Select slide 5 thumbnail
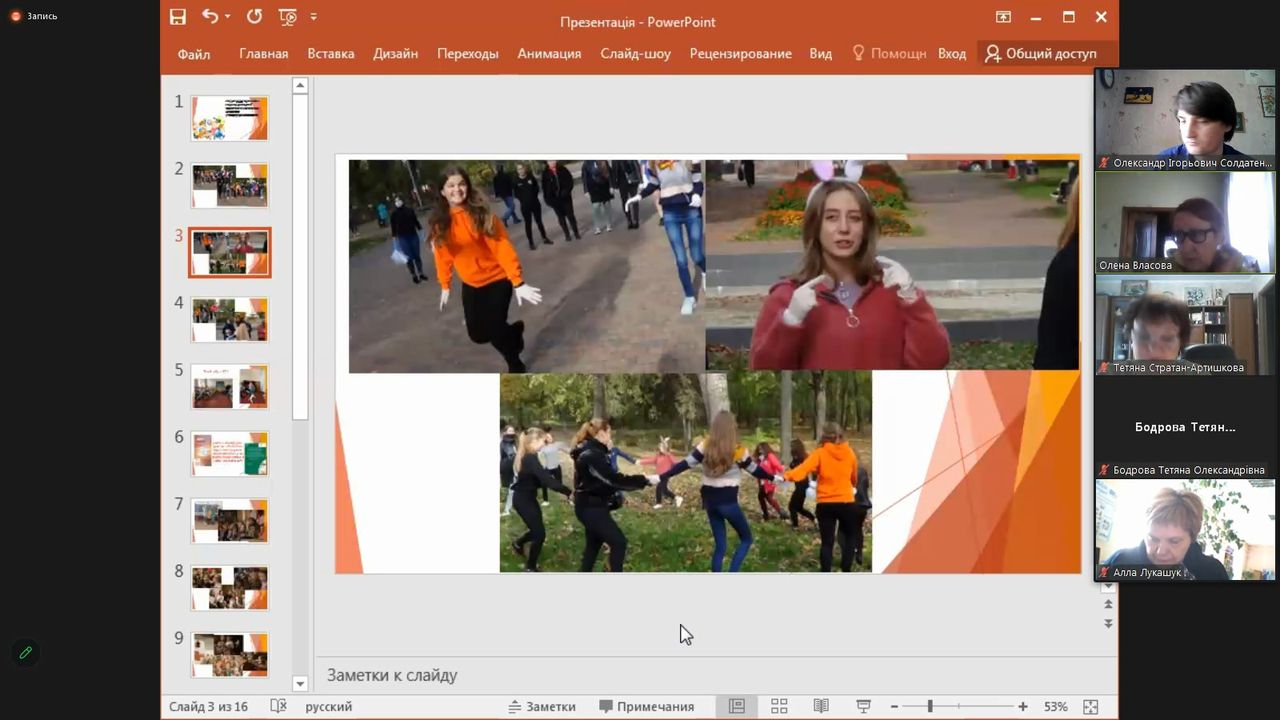 pos(230,387)
